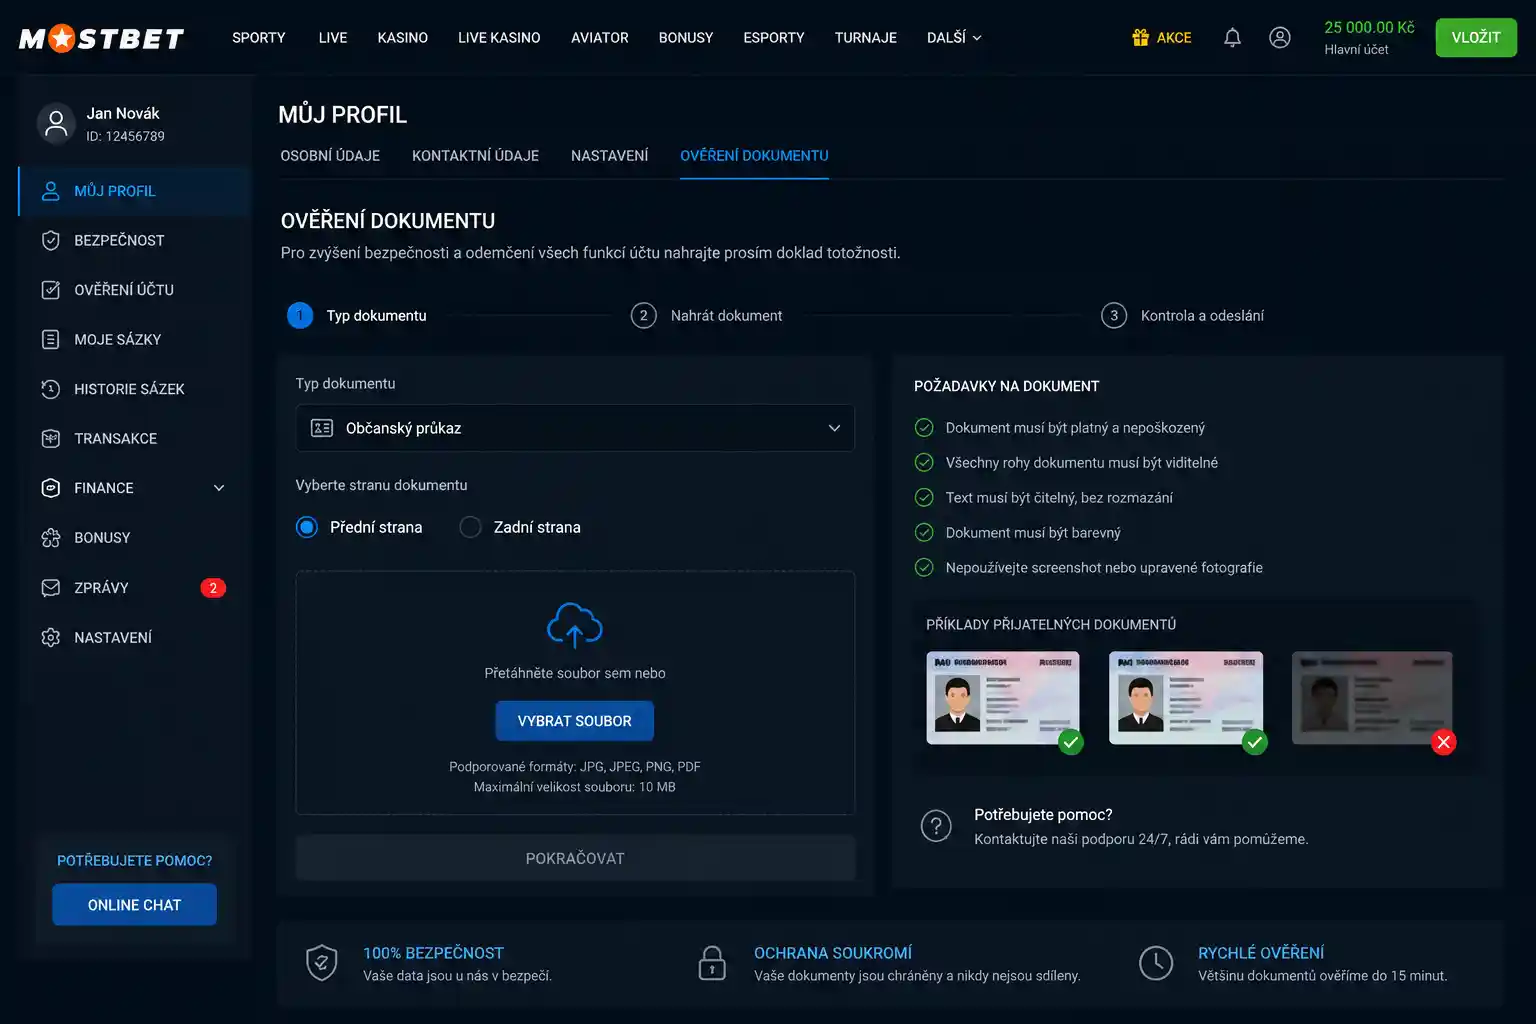
Task: Click Vybrat soubor button
Action: [575, 721]
